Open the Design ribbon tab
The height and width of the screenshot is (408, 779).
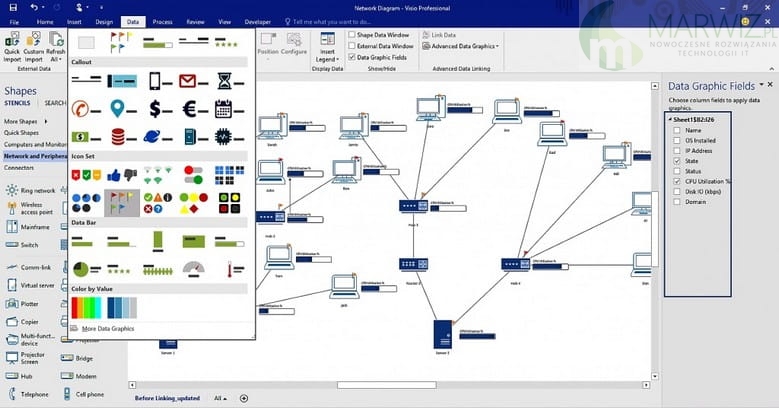pos(104,20)
